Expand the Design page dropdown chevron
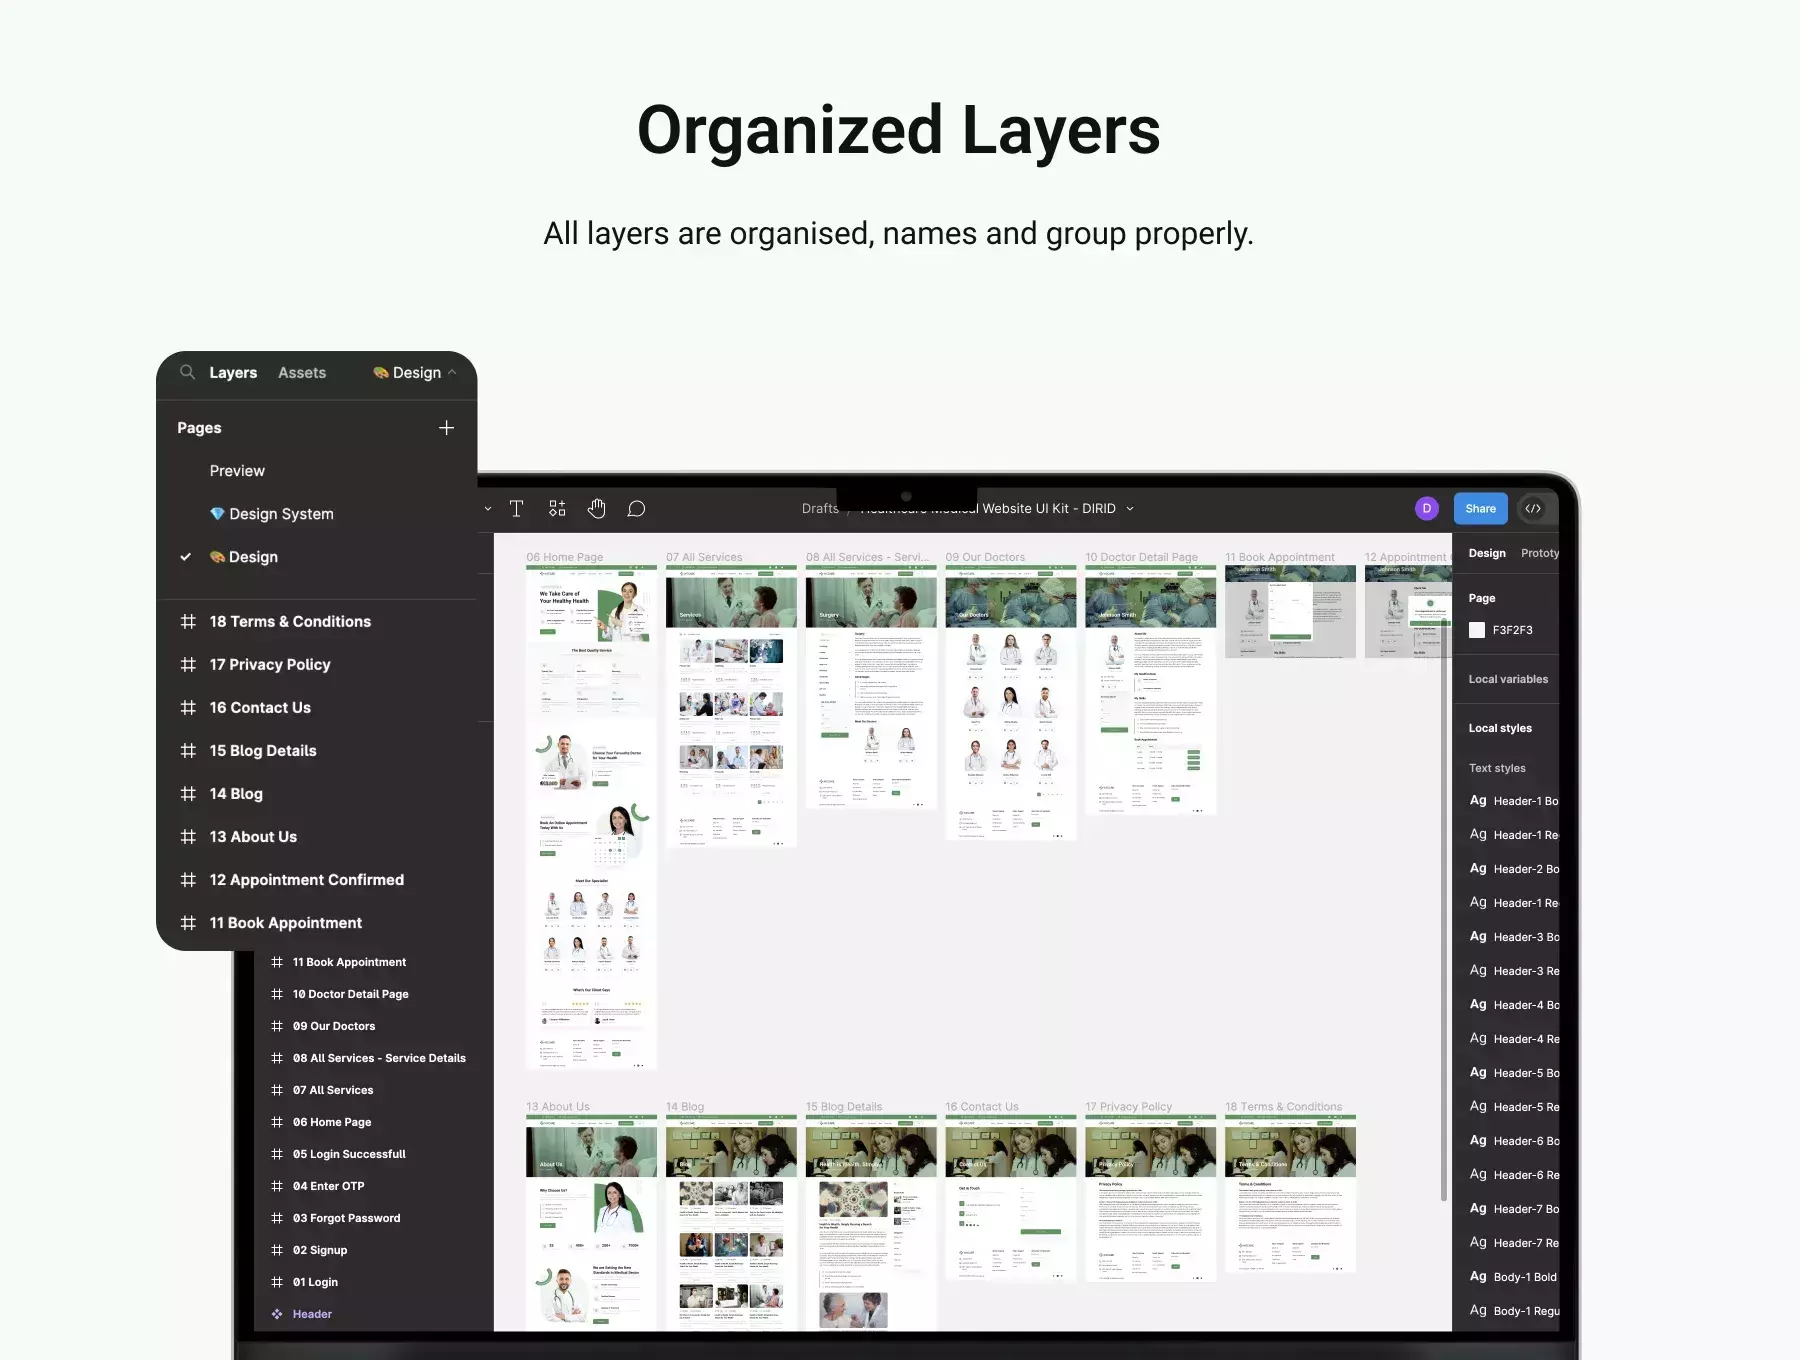1800x1360 pixels. 452,372
